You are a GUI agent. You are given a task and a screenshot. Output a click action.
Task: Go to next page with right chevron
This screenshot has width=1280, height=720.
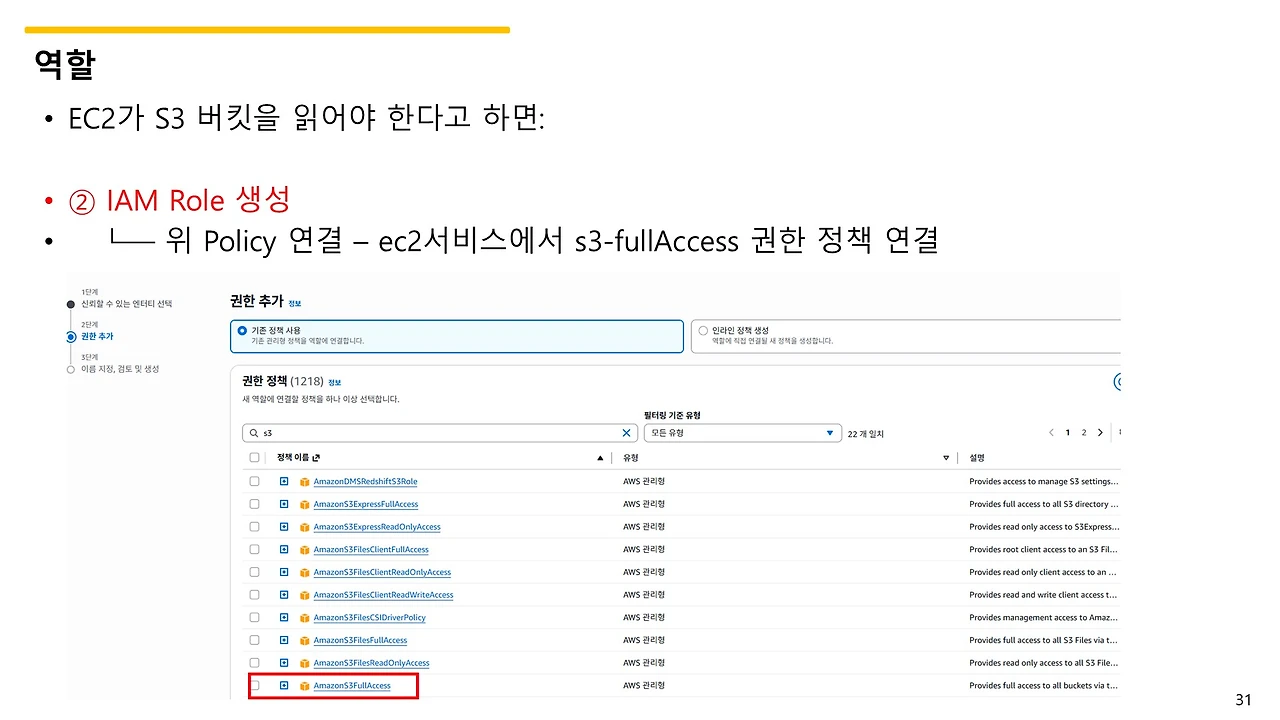click(x=1100, y=433)
